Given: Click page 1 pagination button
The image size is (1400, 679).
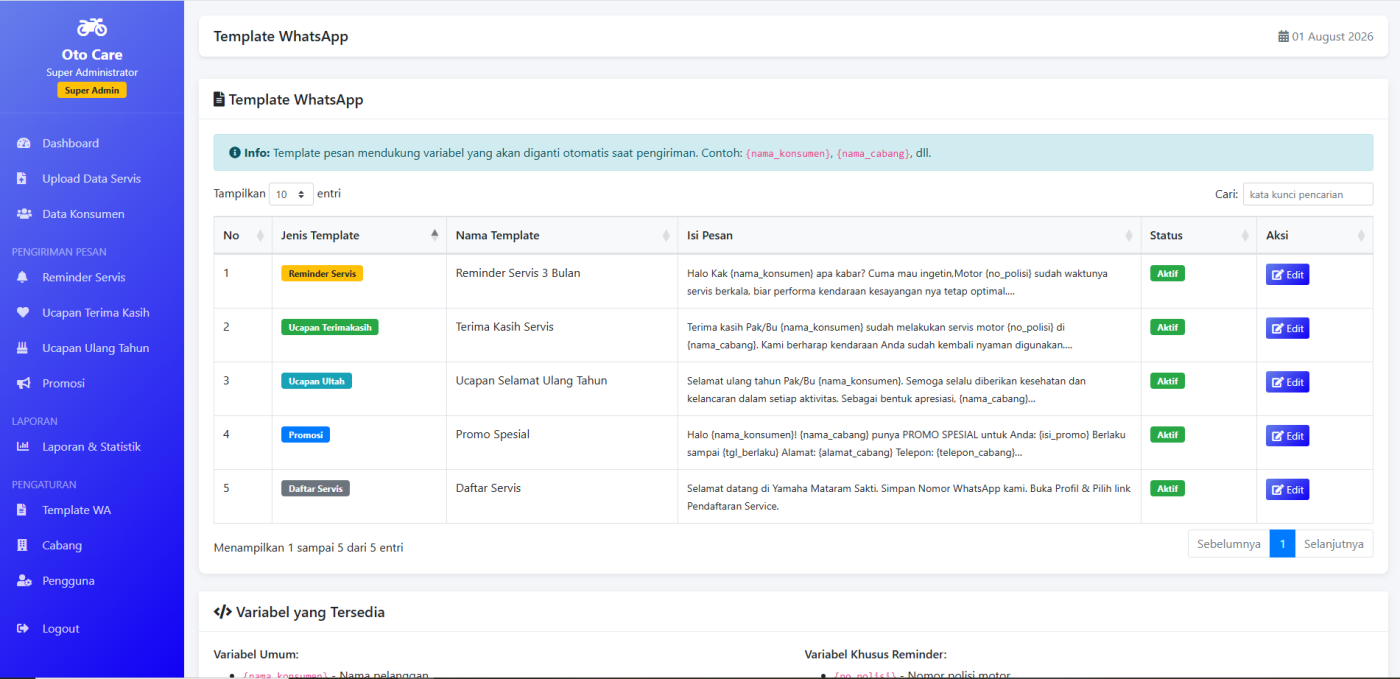Looking at the screenshot, I should [x=1282, y=544].
